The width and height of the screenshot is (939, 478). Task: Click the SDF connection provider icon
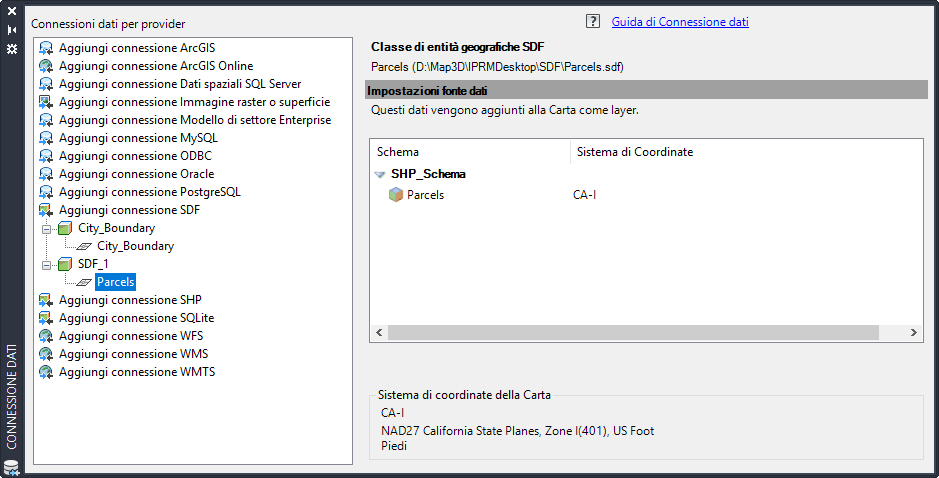point(46,210)
